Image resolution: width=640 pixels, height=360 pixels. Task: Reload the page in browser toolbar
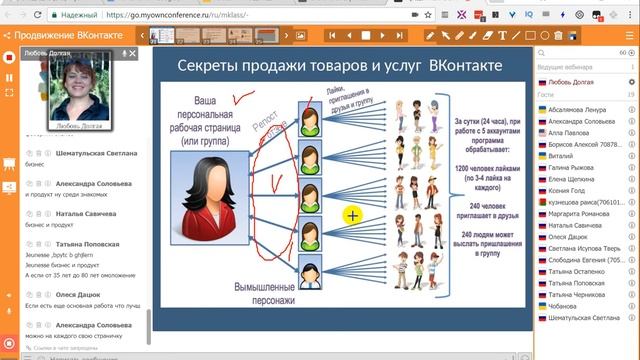click(37, 15)
